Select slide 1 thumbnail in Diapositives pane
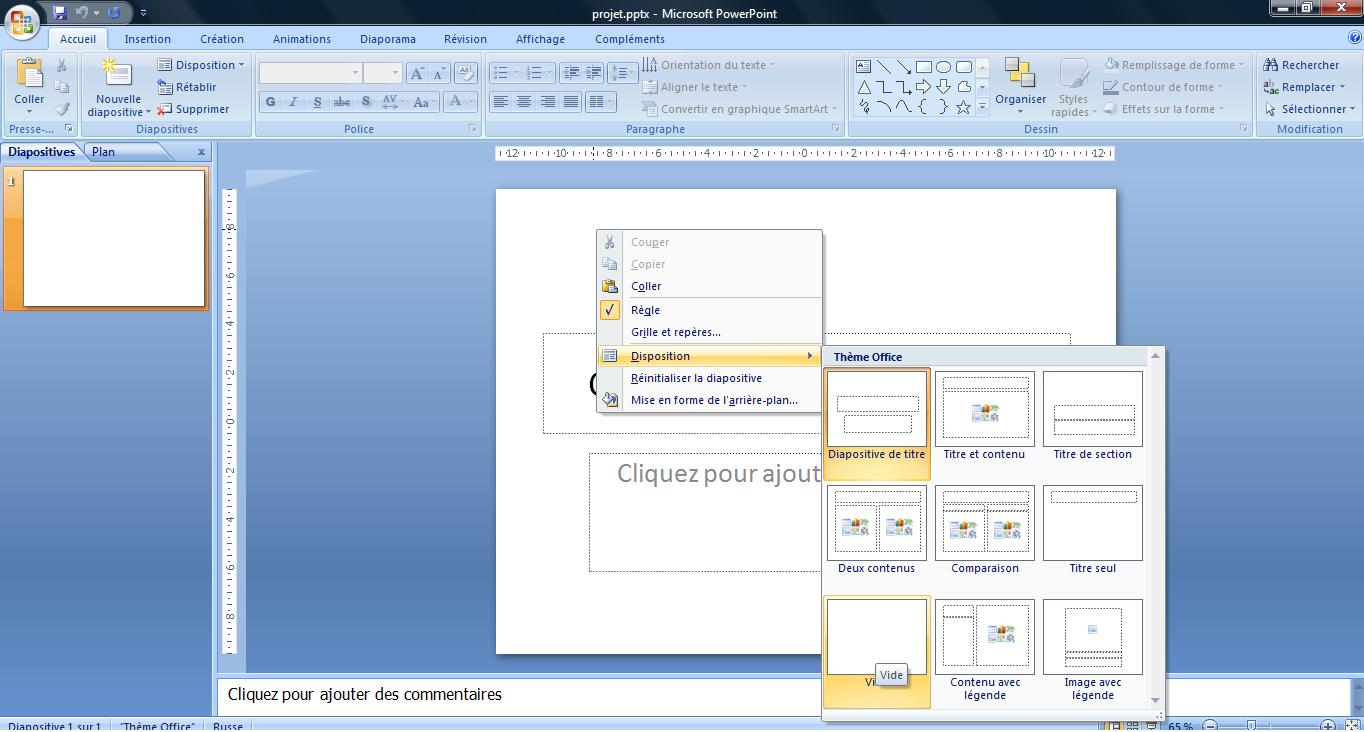 click(x=113, y=238)
